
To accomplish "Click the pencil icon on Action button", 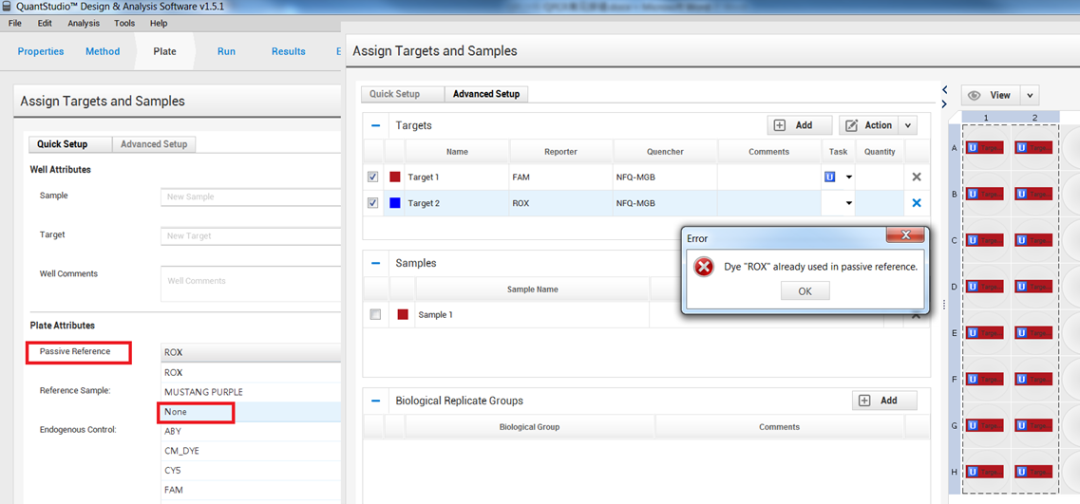I will coord(851,125).
